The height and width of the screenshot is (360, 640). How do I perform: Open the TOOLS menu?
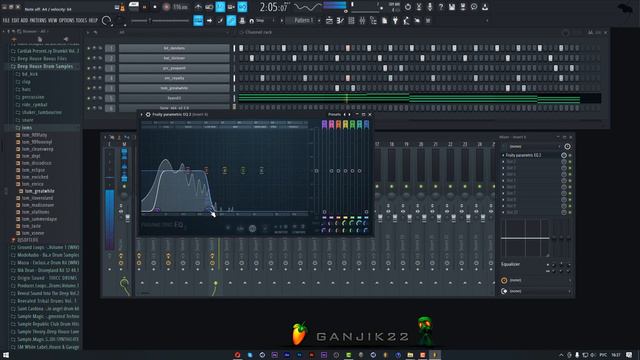coord(82,20)
